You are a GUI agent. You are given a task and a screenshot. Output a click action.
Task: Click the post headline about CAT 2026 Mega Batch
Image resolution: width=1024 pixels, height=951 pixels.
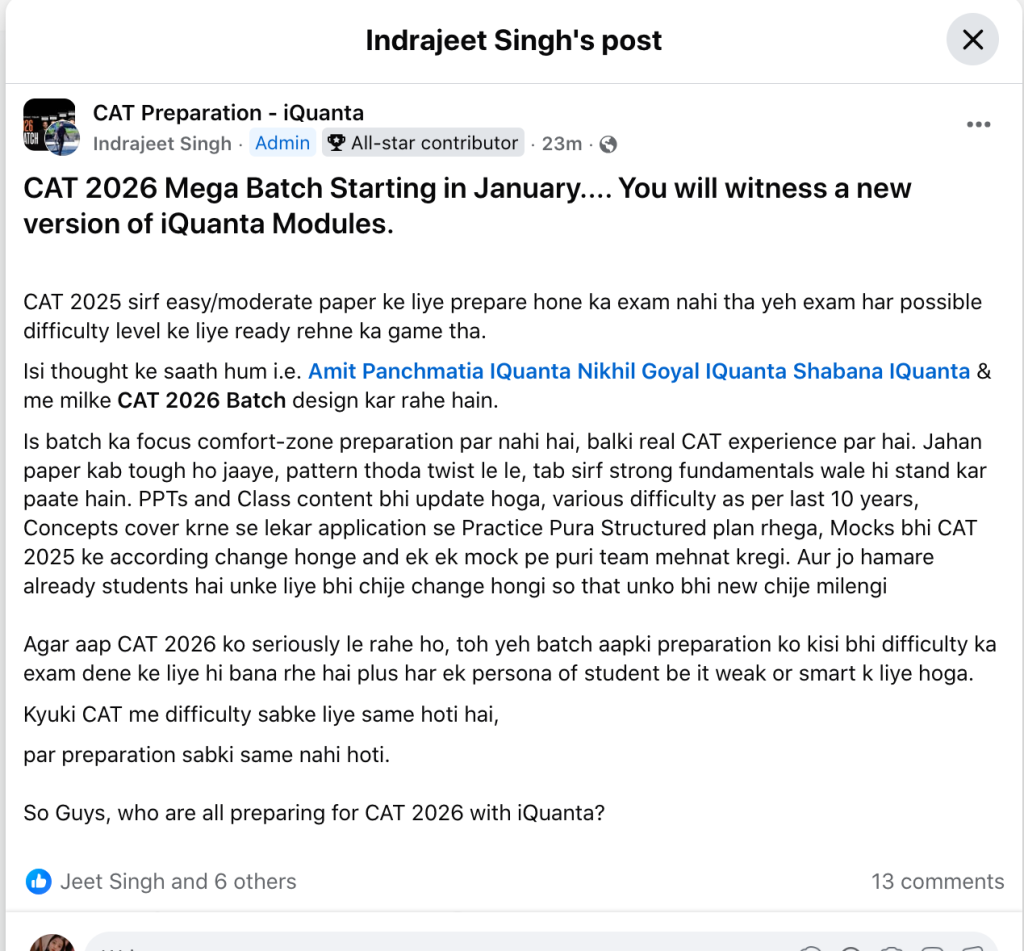coord(467,205)
